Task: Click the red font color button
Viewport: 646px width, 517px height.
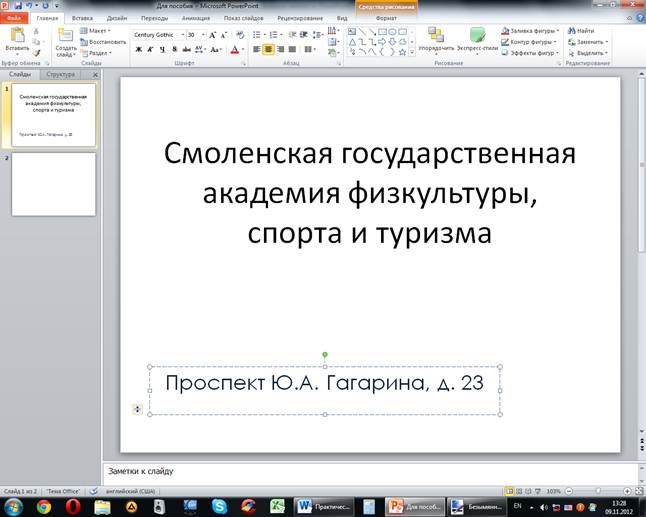Action: click(x=235, y=48)
